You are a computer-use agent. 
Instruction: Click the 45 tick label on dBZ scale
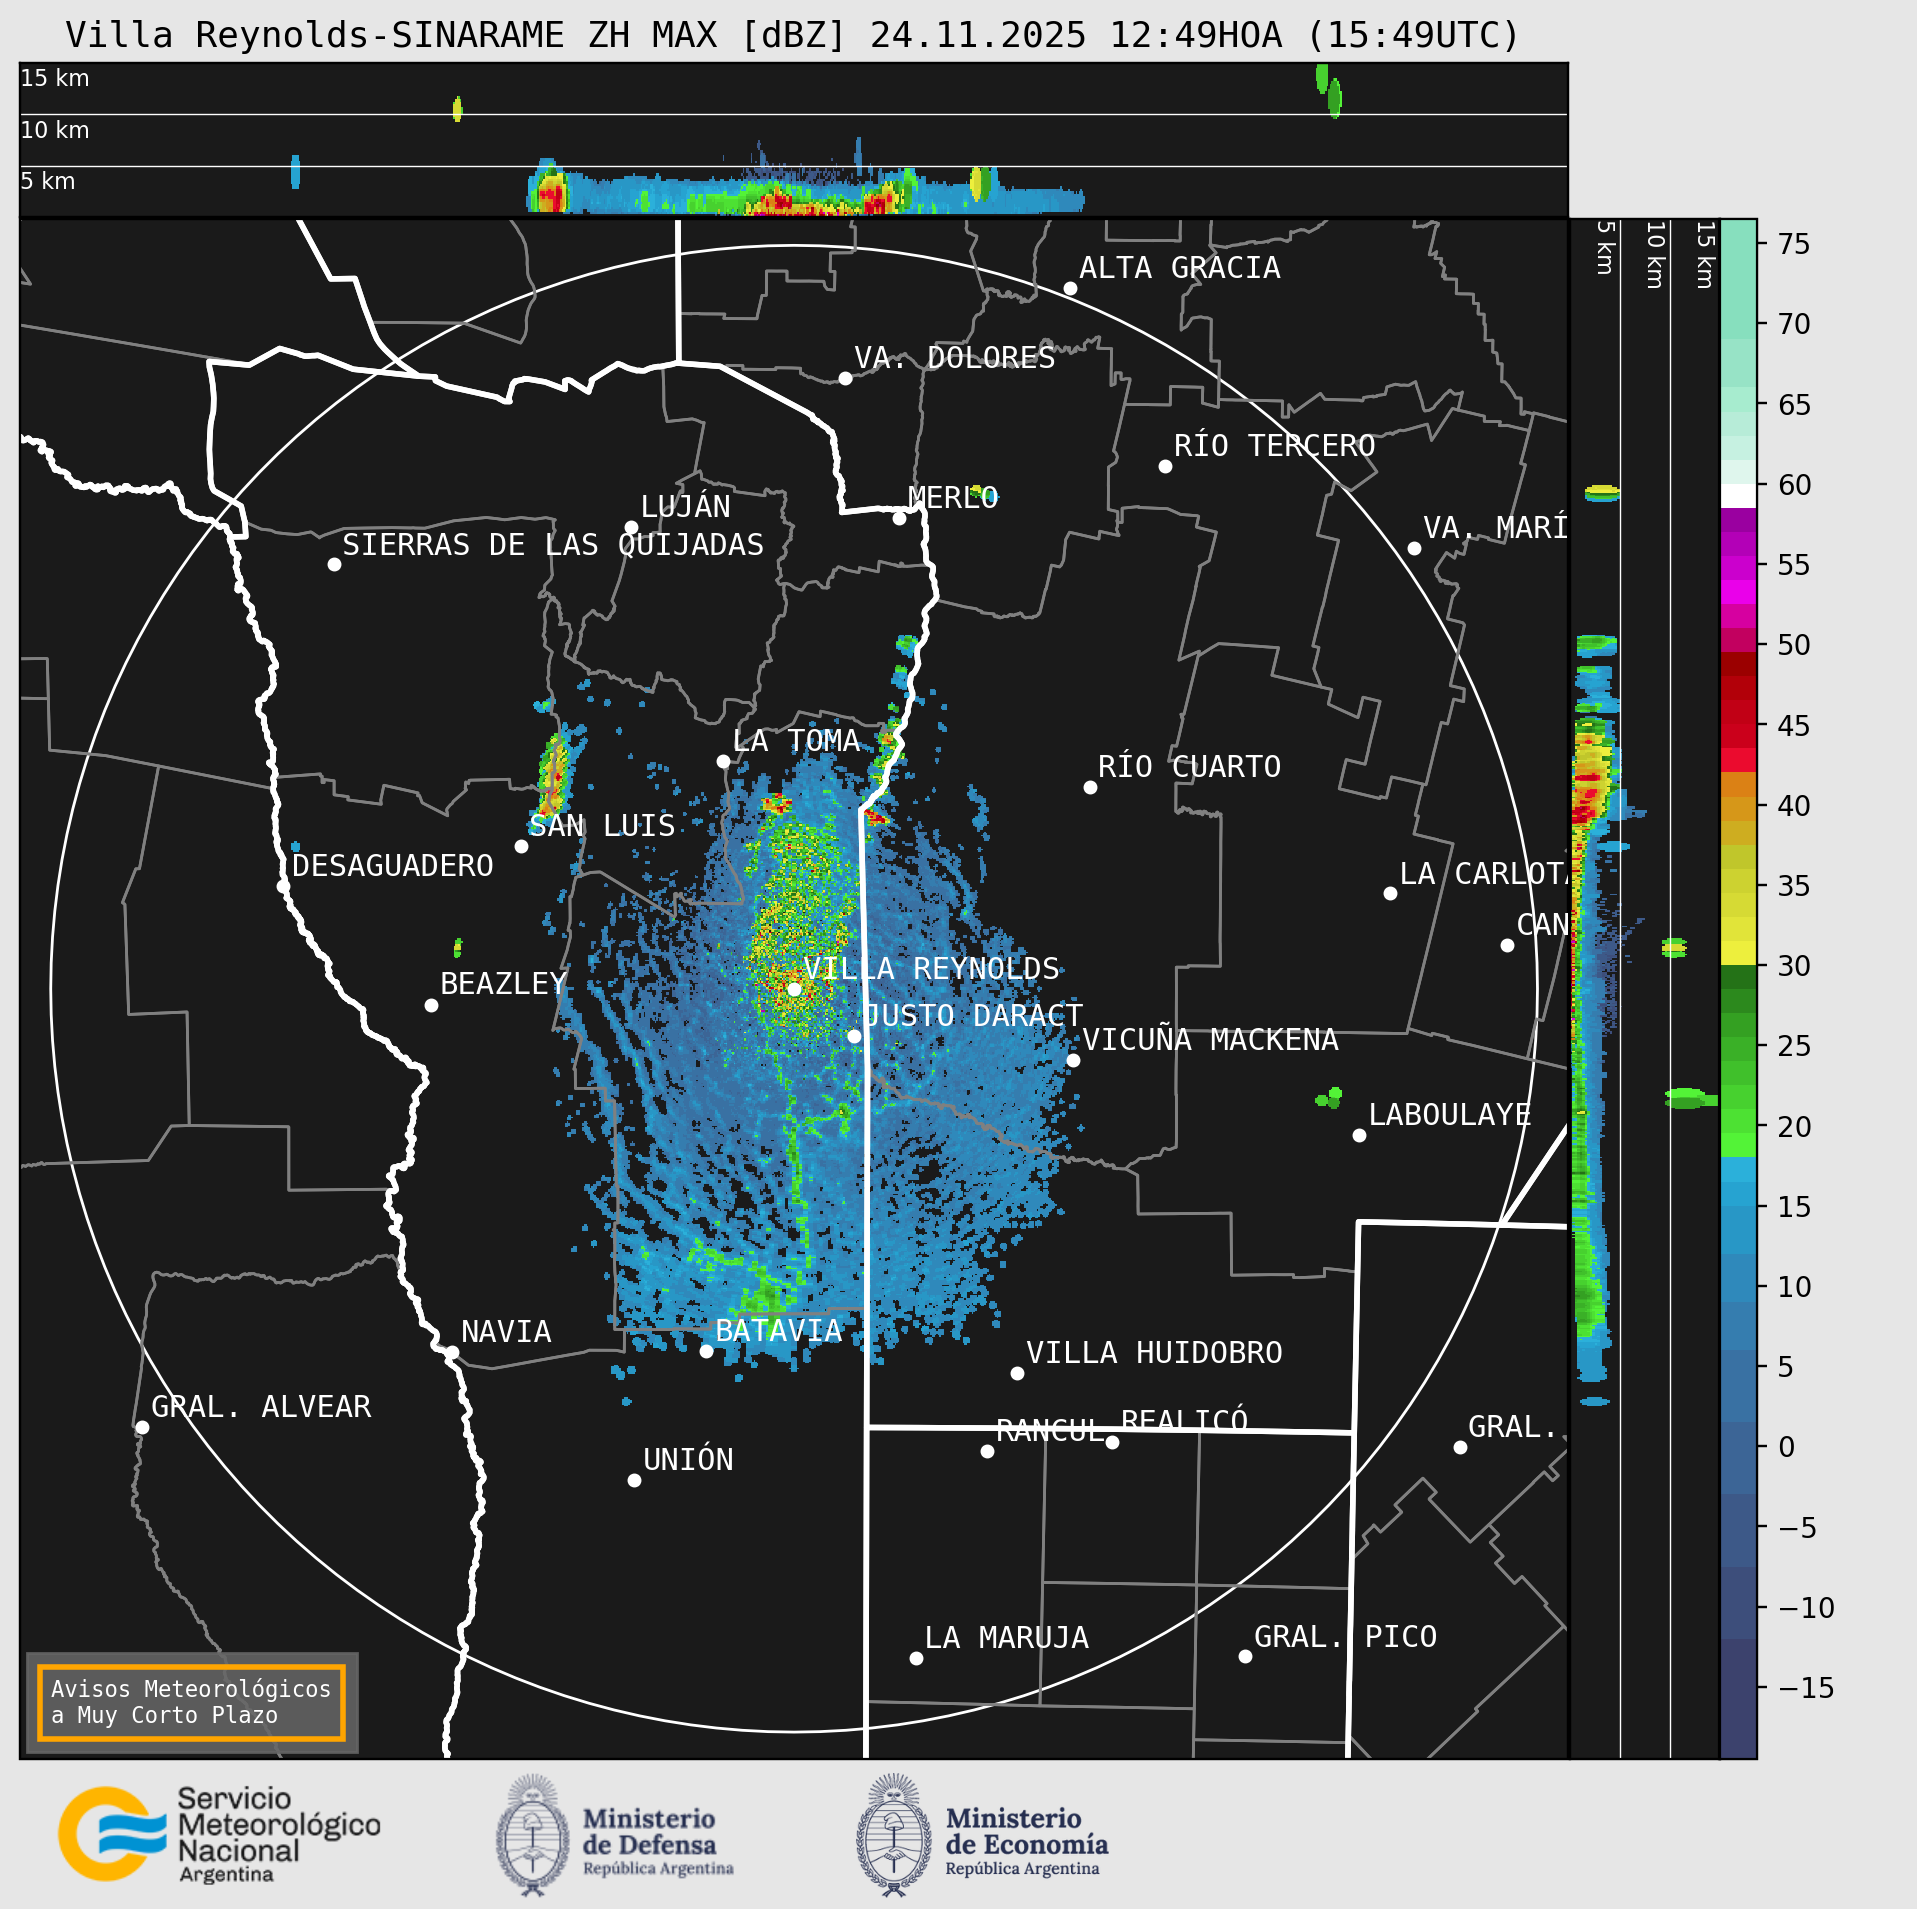tap(1794, 725)
